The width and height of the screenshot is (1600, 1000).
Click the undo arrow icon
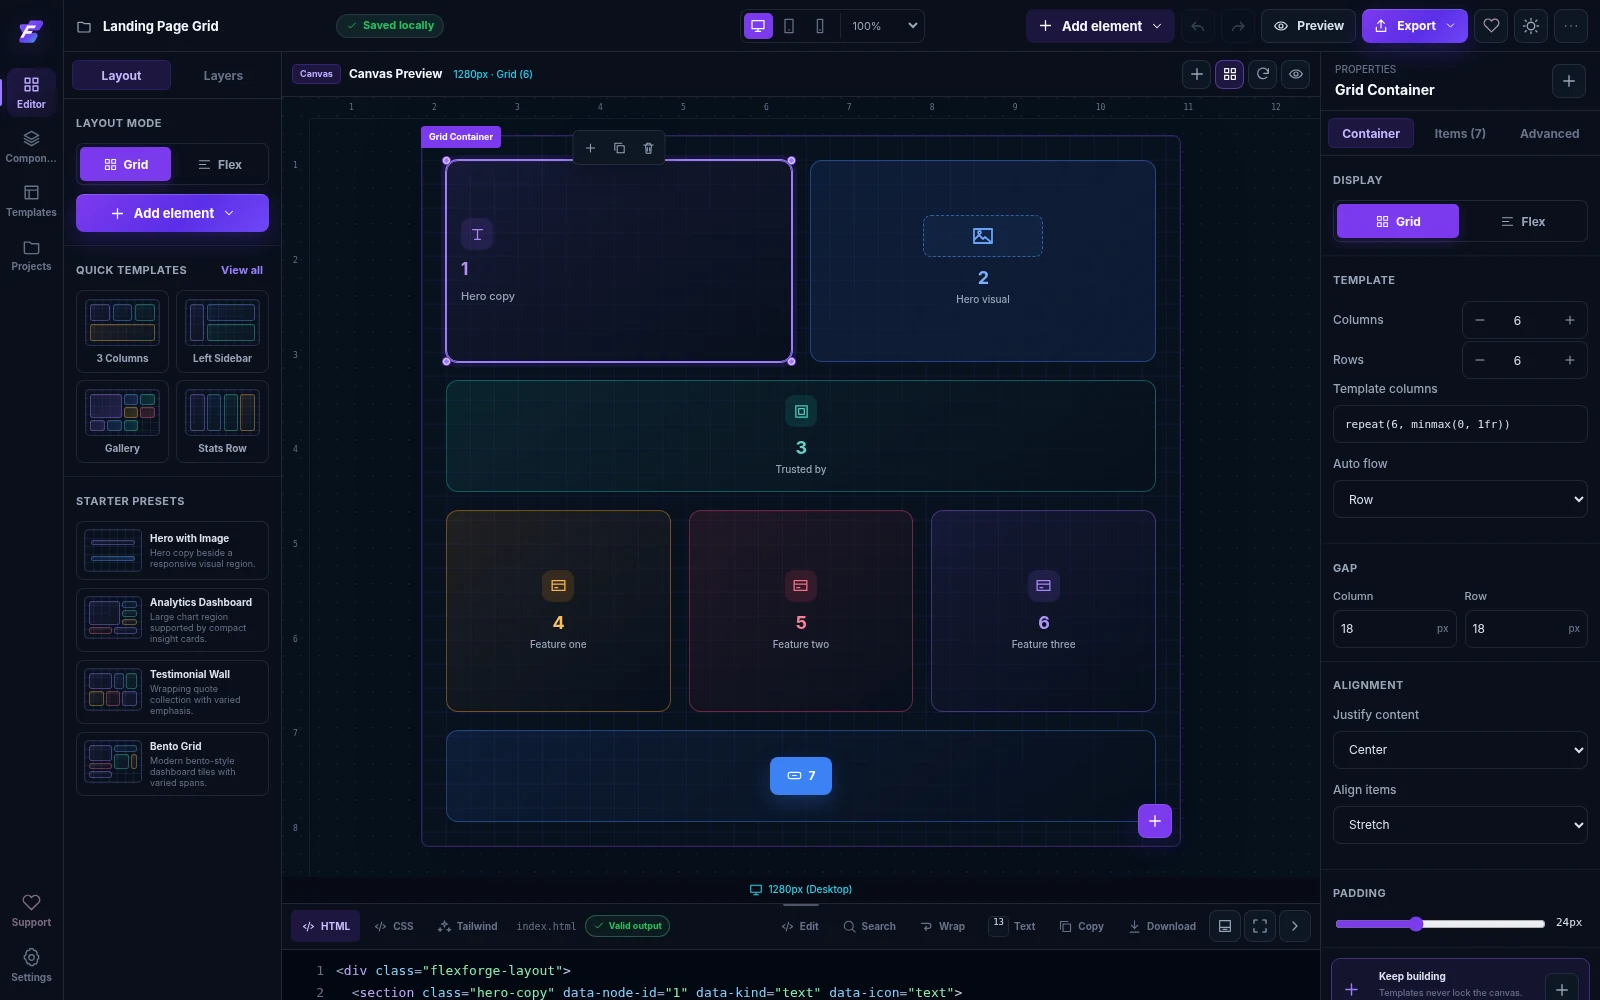pyautogui.click(x=1197, y=26)
